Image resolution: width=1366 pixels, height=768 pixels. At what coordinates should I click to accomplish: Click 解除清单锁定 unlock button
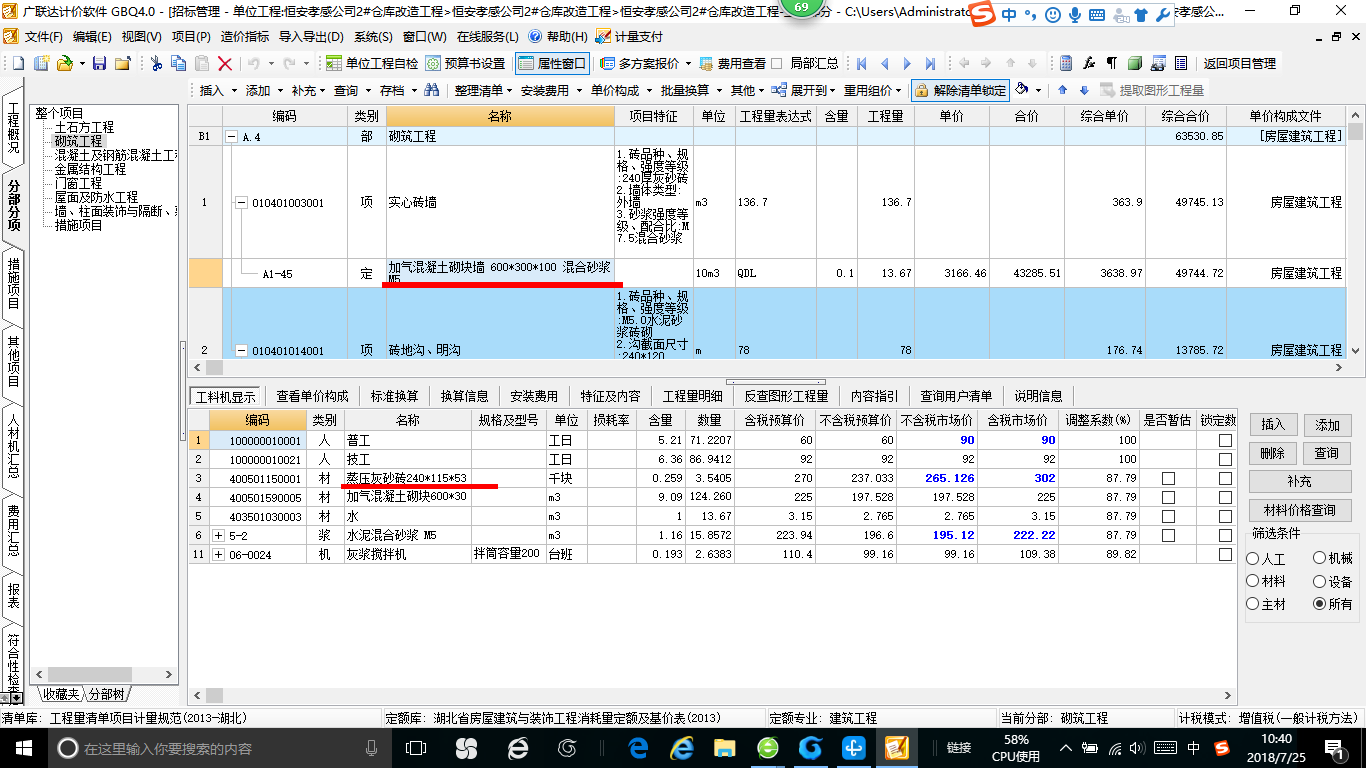click(960, 90)
